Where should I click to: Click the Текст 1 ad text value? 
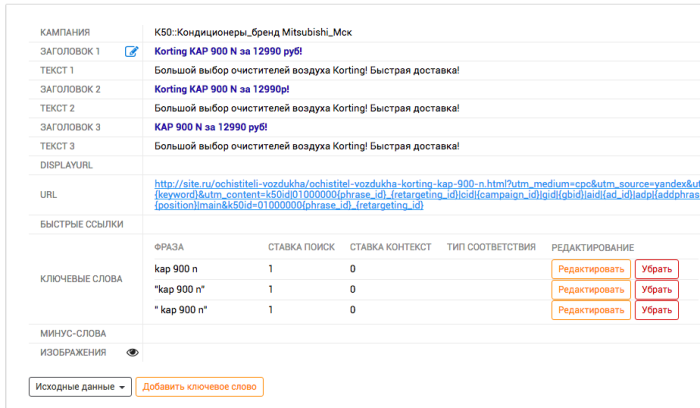[x=307, y=71]
